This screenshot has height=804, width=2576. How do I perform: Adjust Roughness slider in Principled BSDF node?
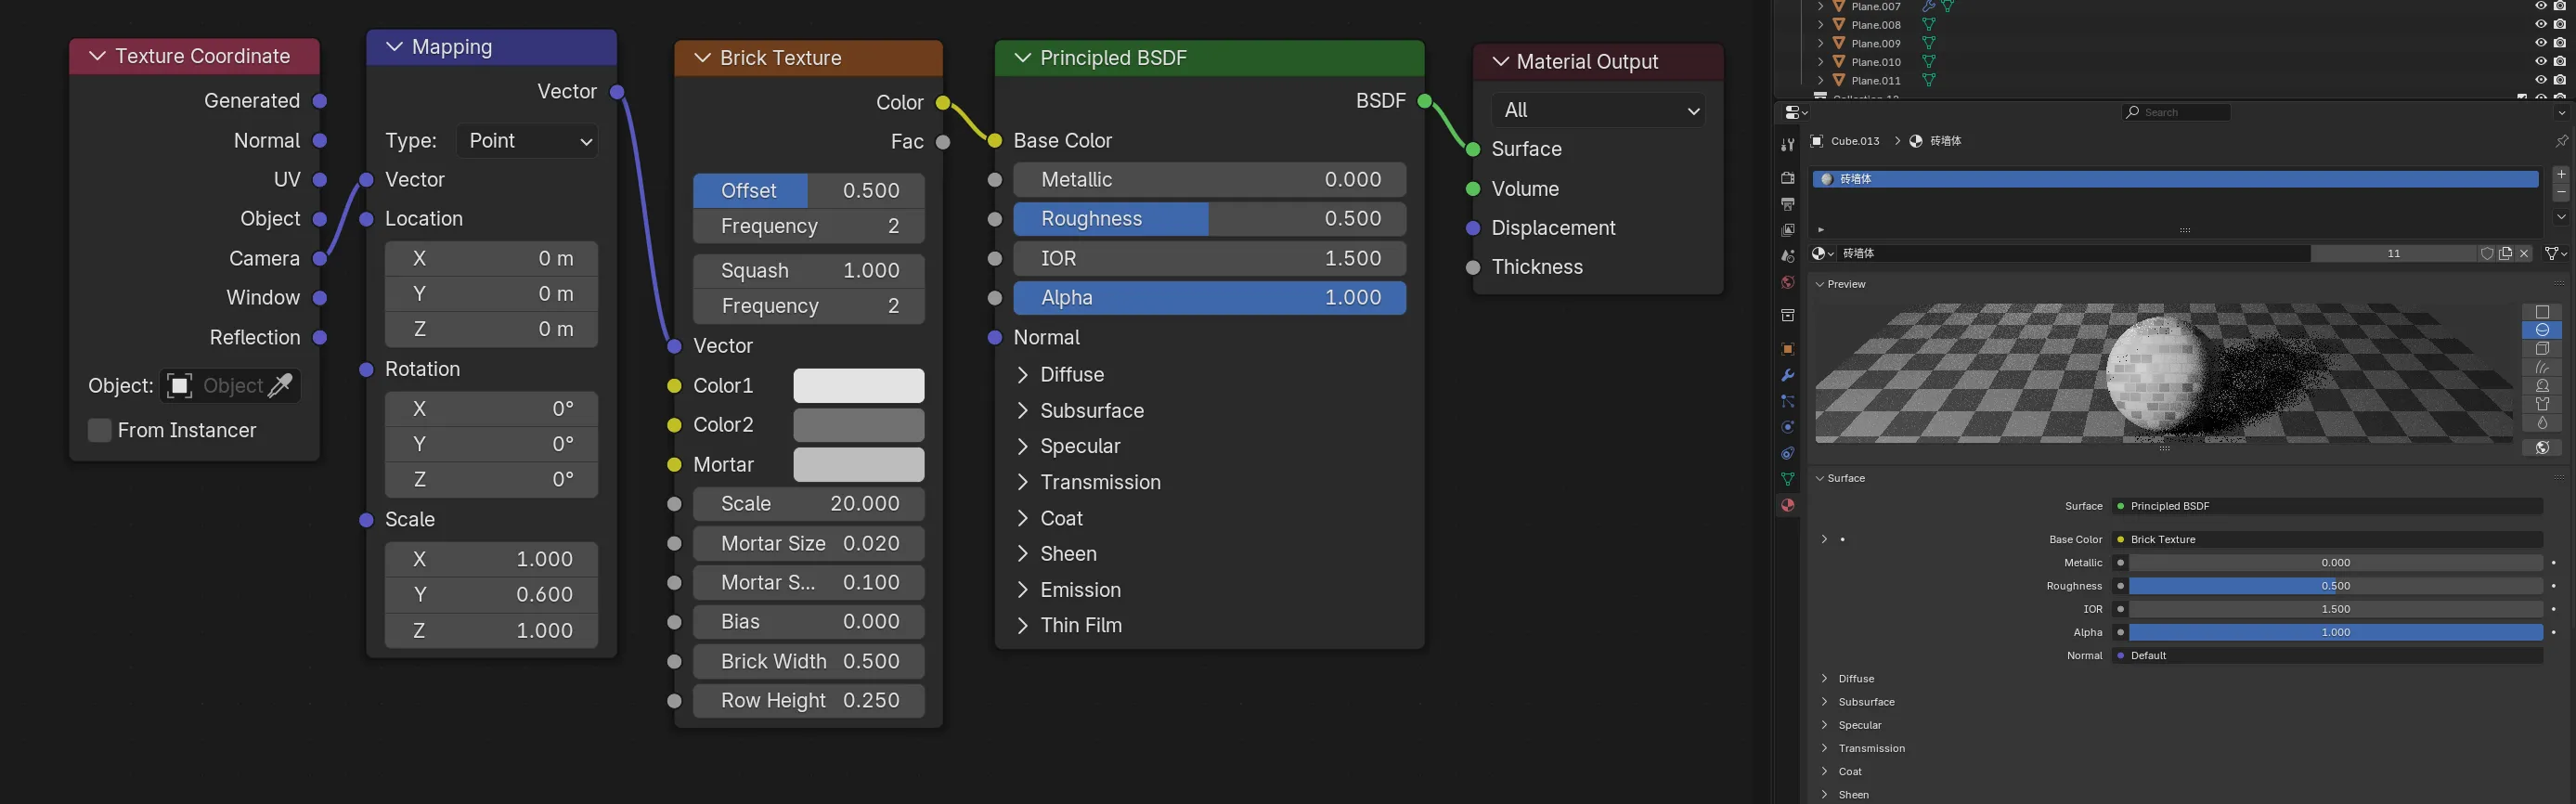(x=1209, y=219)
